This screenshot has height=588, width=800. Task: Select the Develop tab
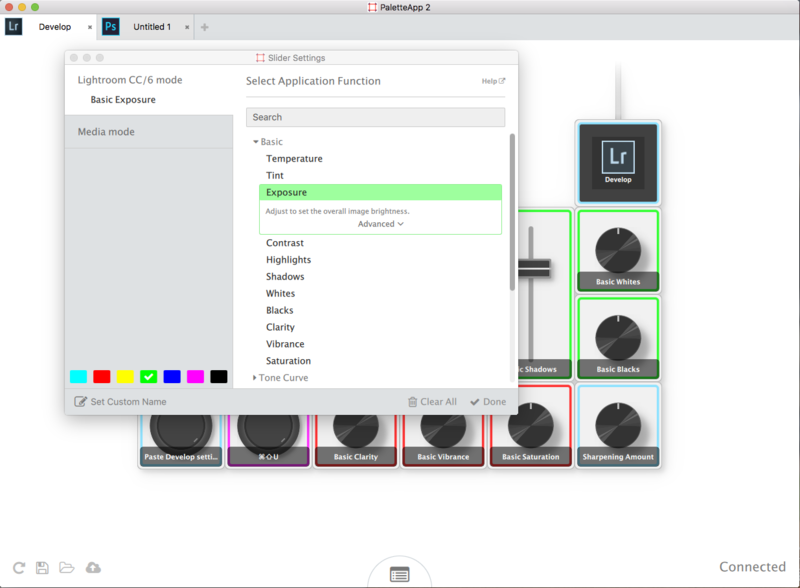pos(55,26)
